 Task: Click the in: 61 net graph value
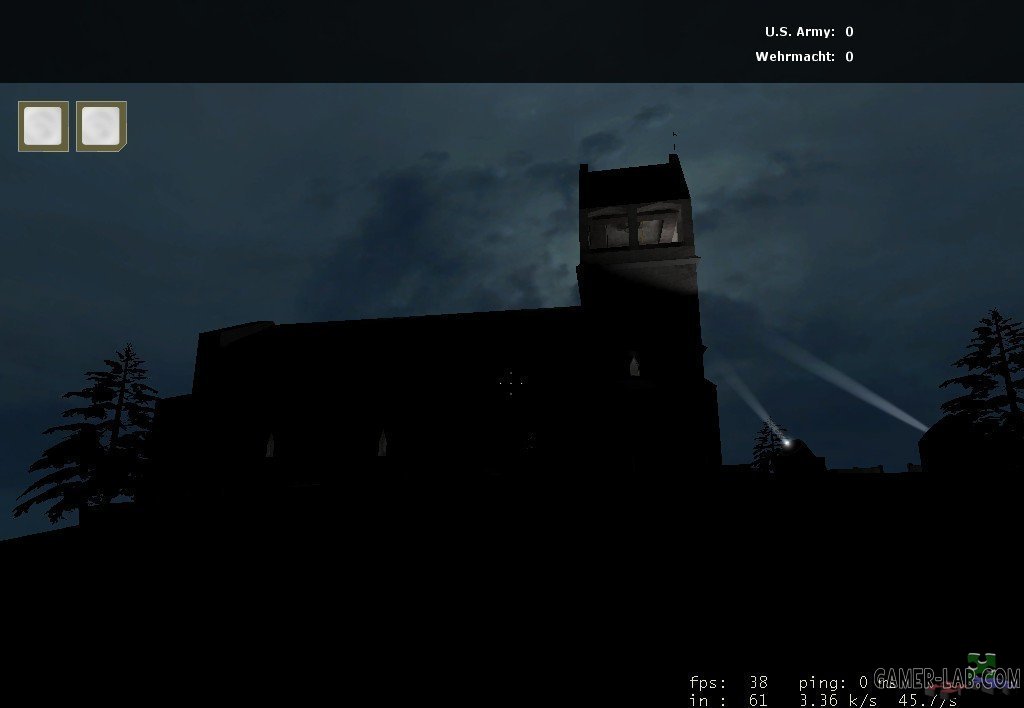coord(729,700)
